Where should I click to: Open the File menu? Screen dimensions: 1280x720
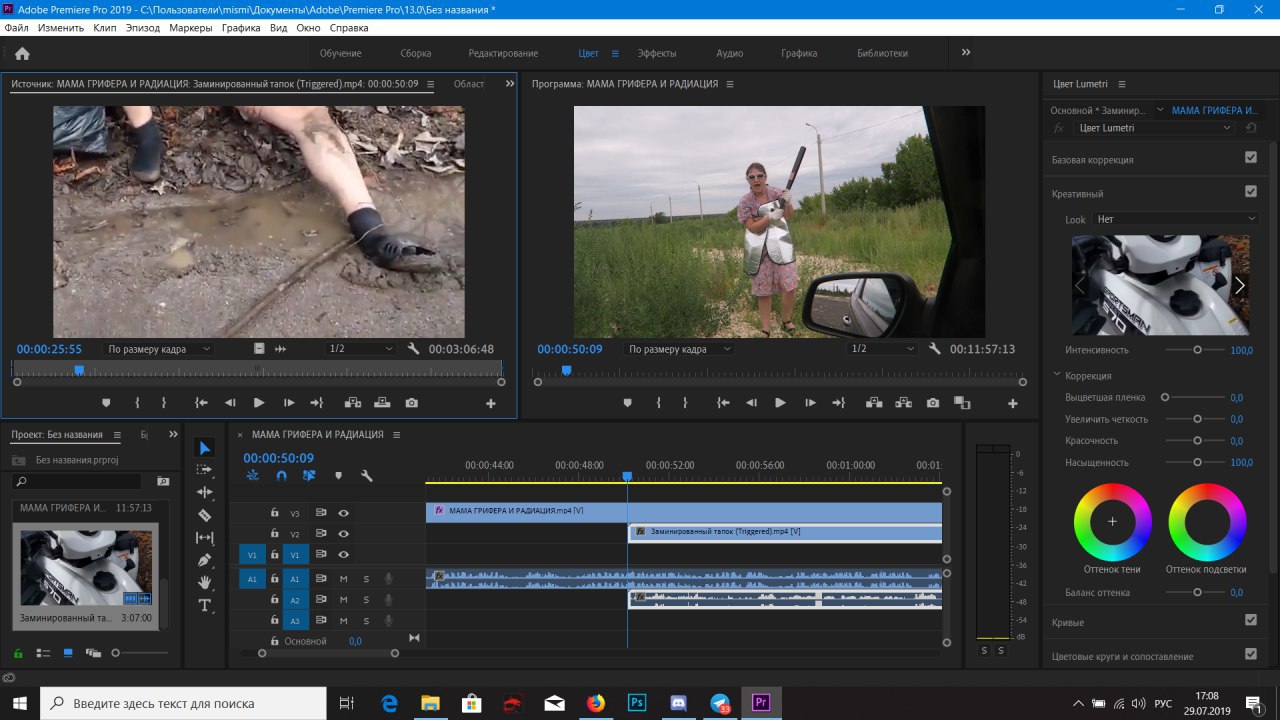tap(16, 28)
